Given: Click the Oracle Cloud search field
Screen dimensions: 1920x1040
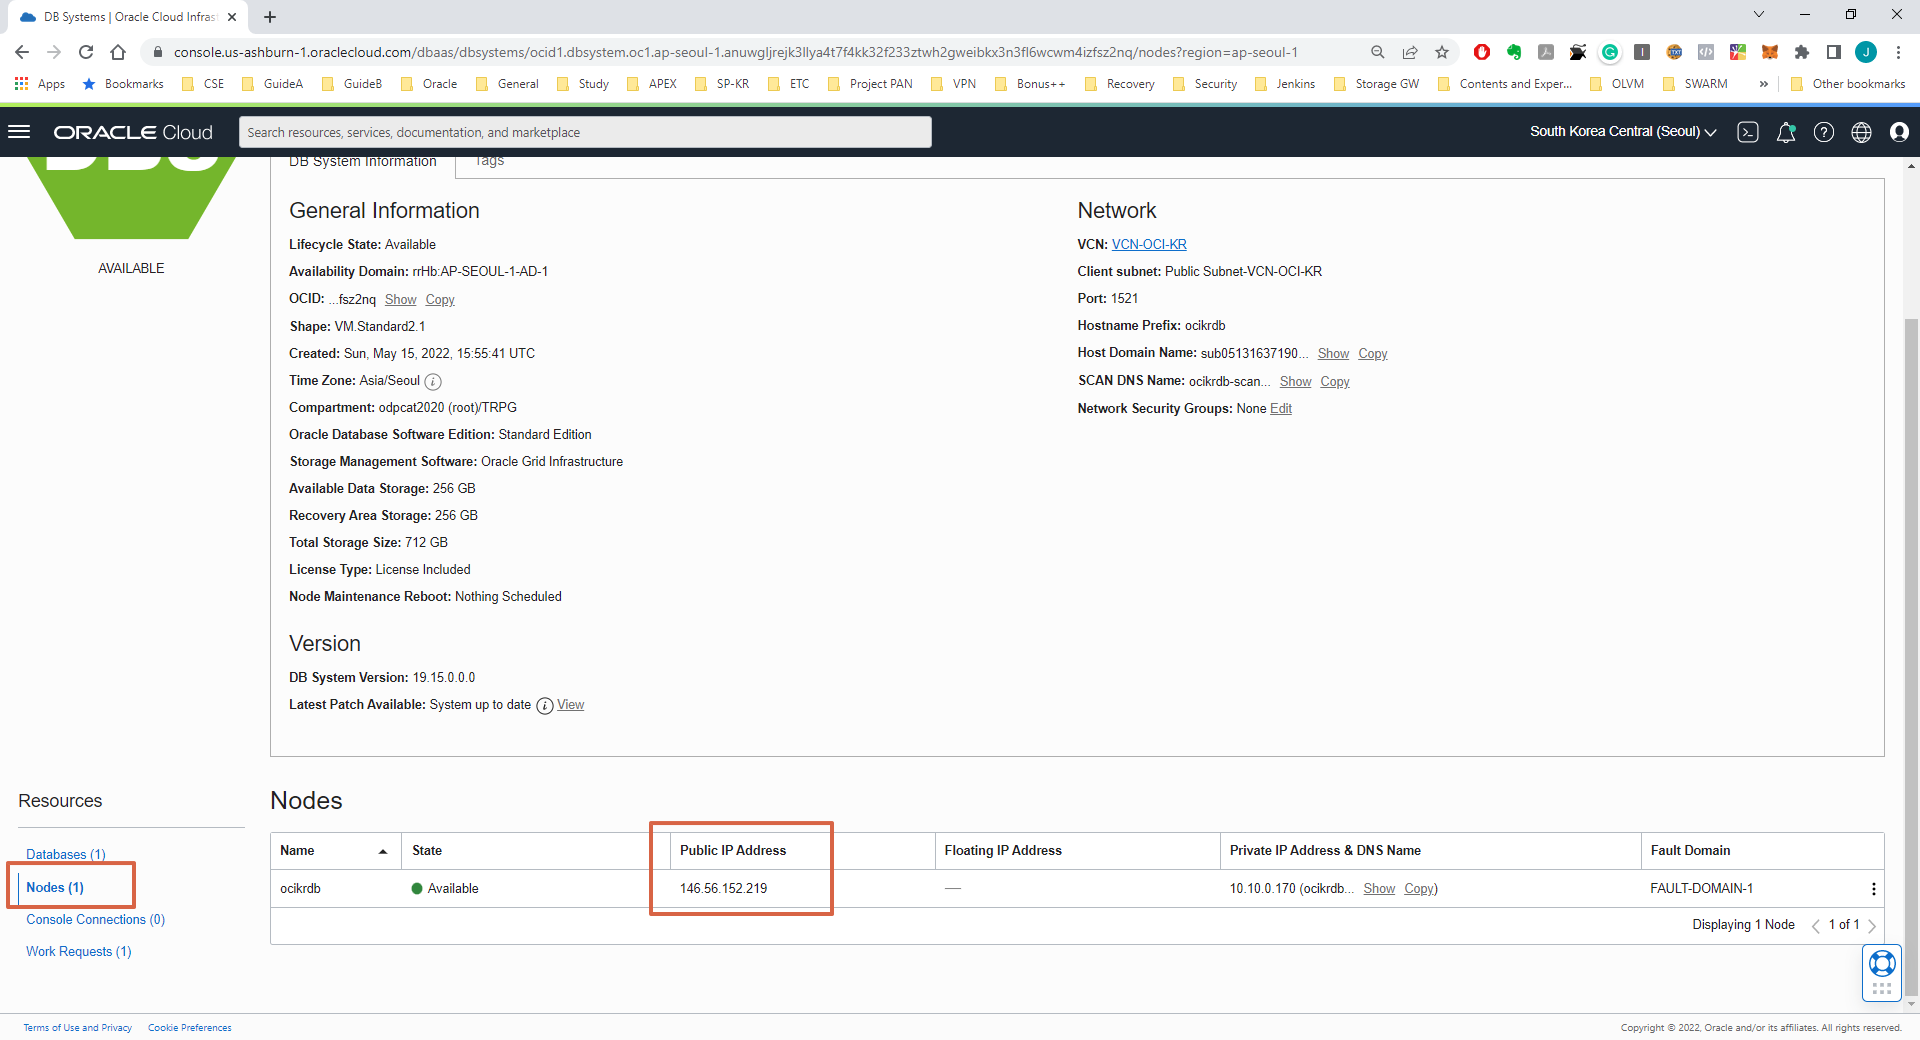Looking at the screenshot, I should [x=585, y=132].
